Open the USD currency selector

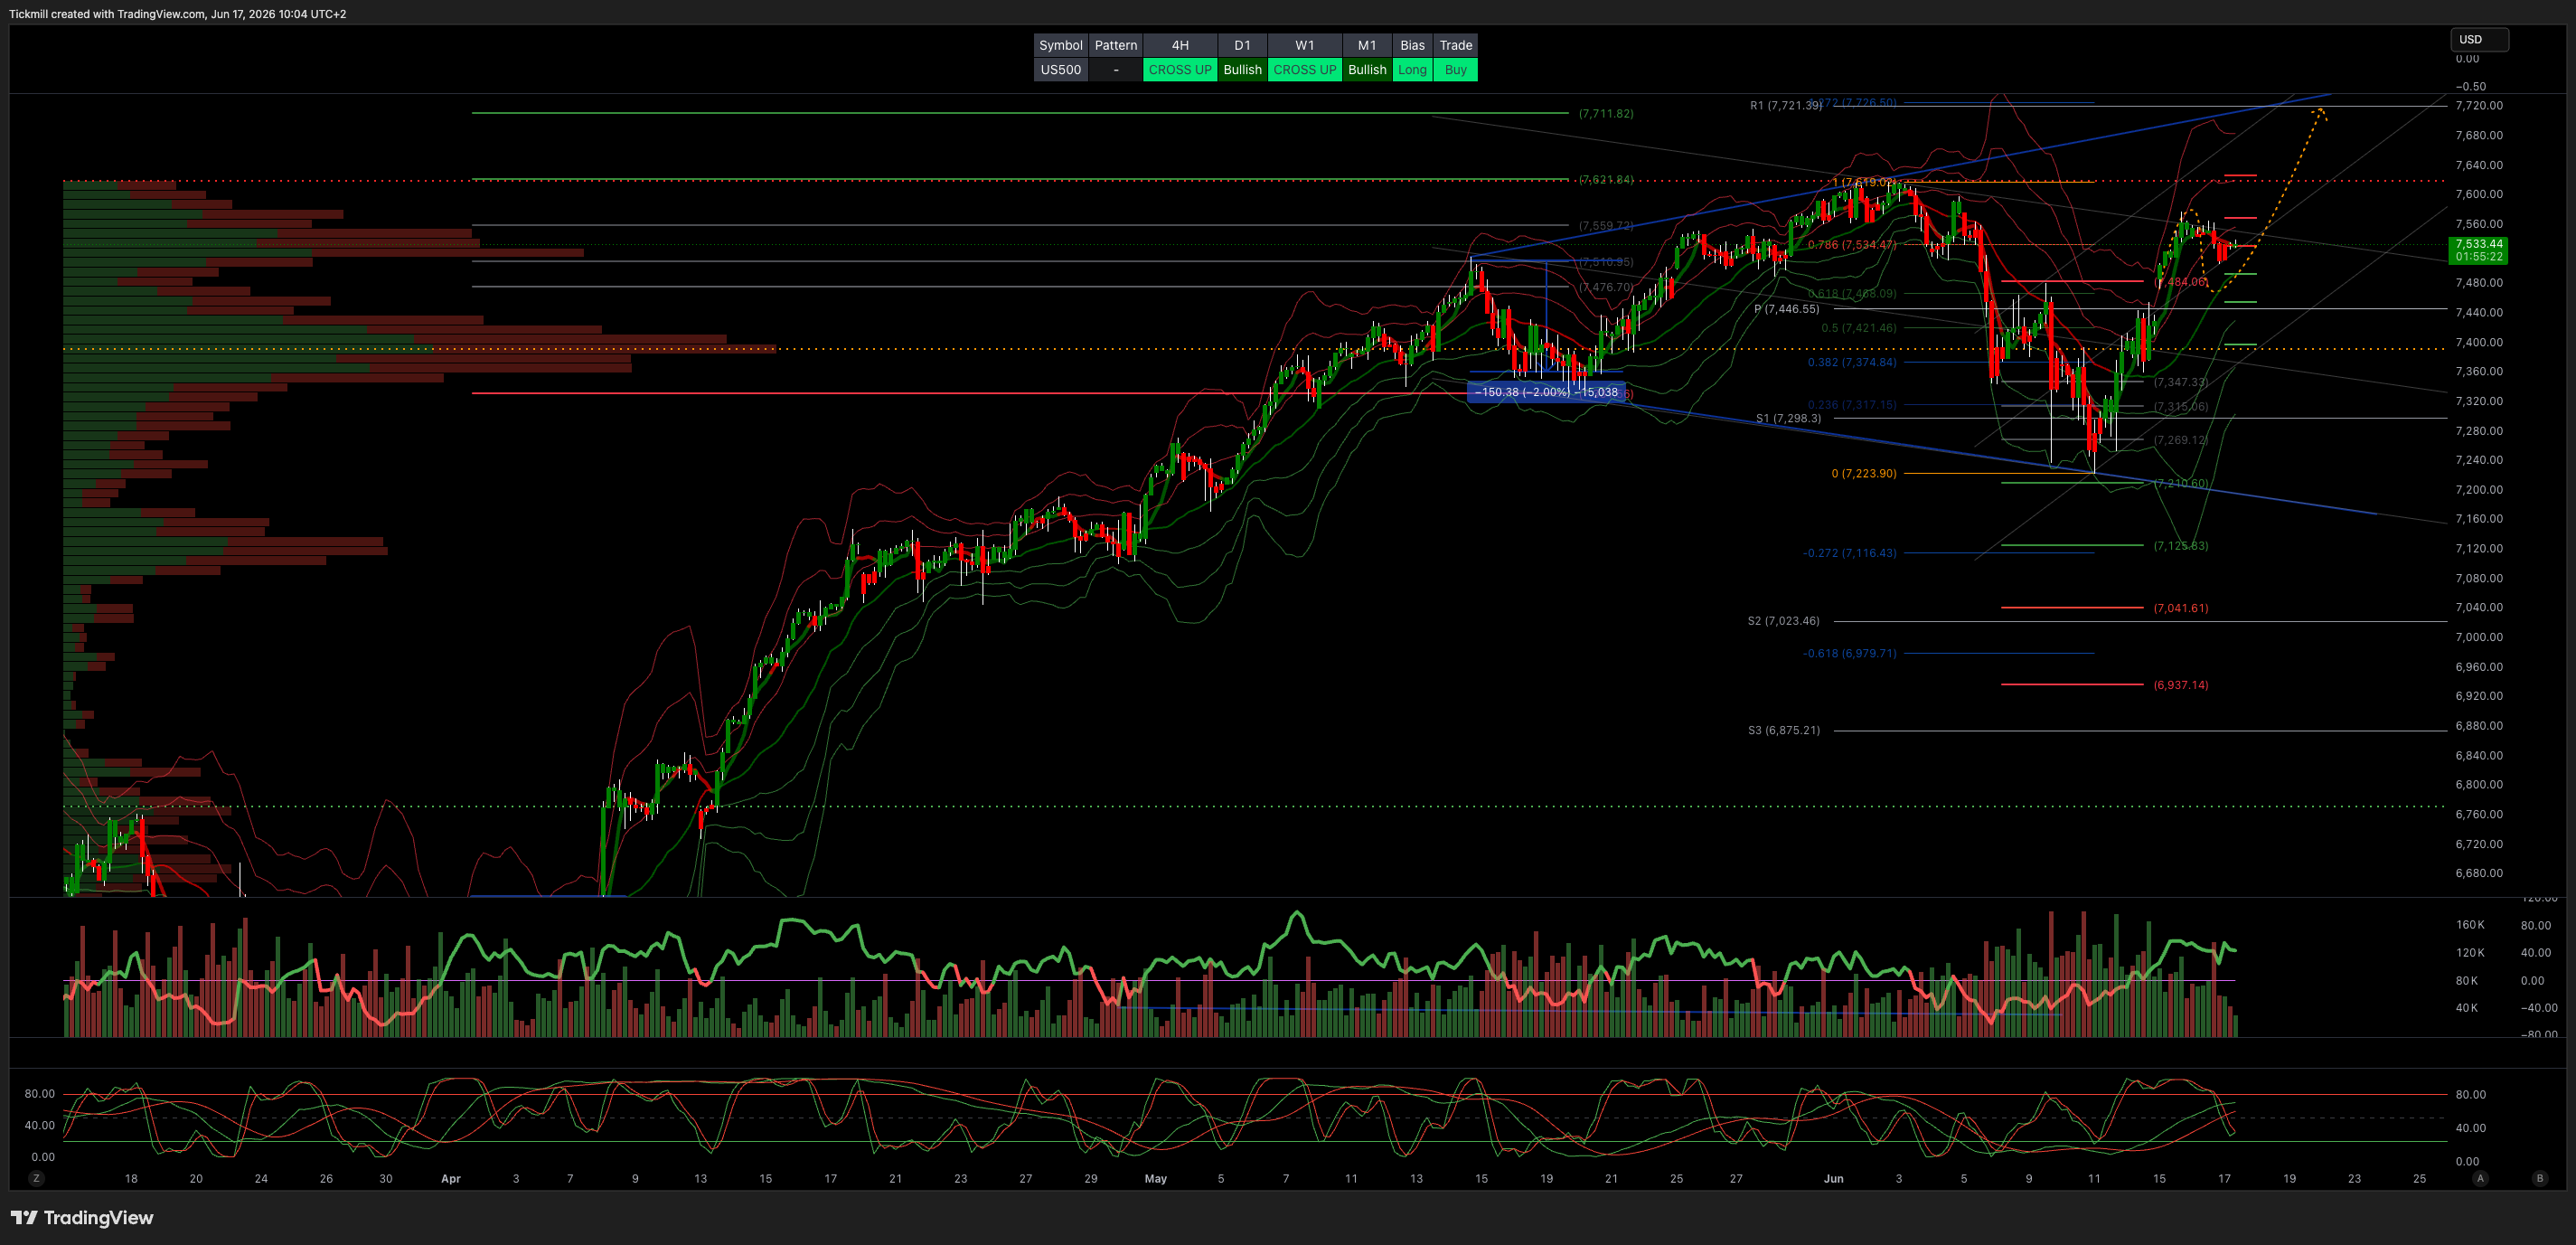pyautogui.click(x=2479, y=40)
